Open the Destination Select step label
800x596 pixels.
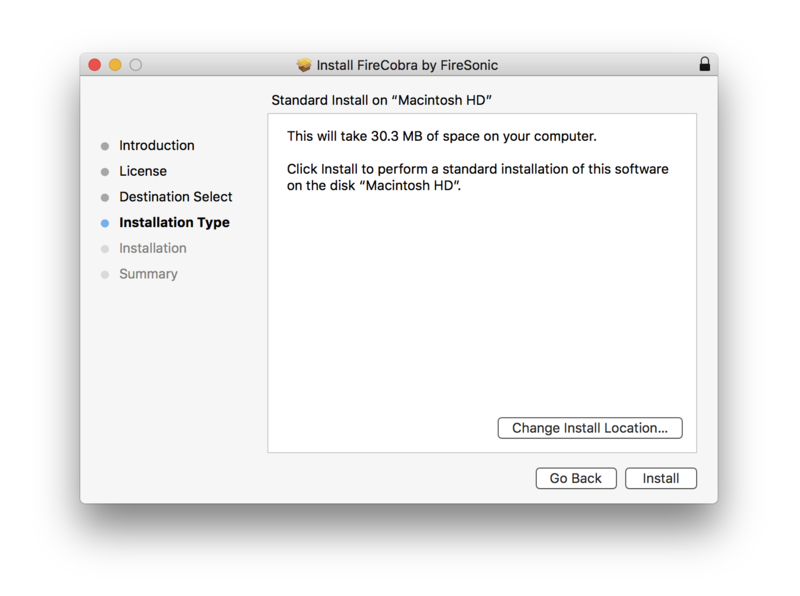176,197
